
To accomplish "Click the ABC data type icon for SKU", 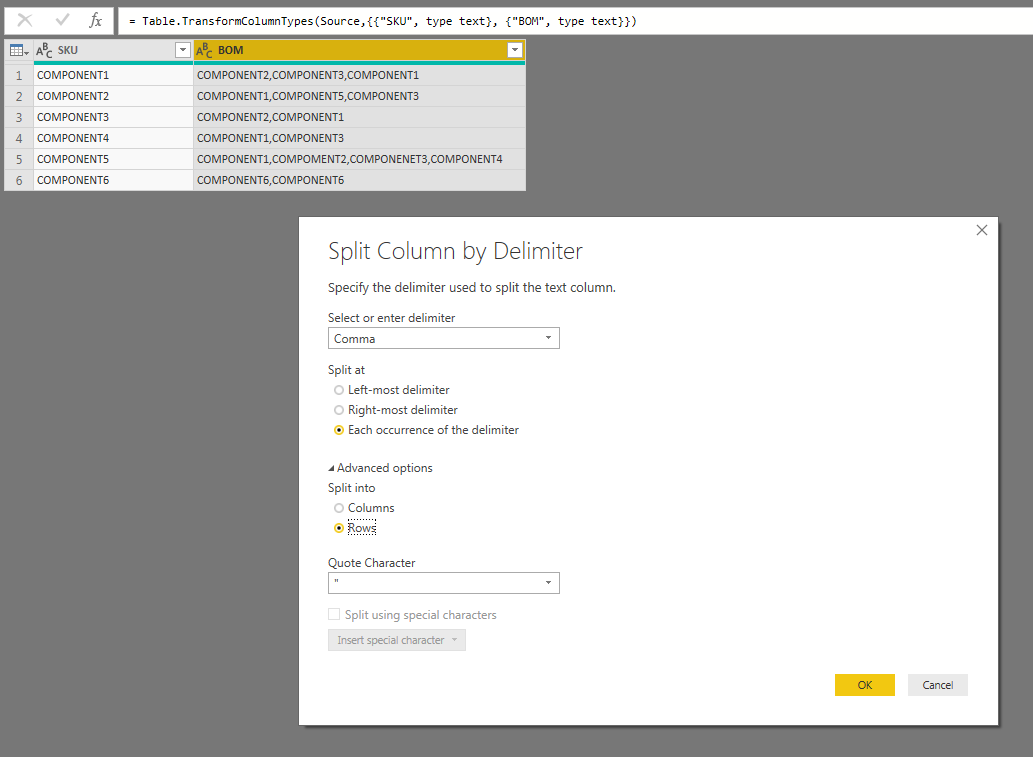I will pyautogui.click(x=44, y=50).
